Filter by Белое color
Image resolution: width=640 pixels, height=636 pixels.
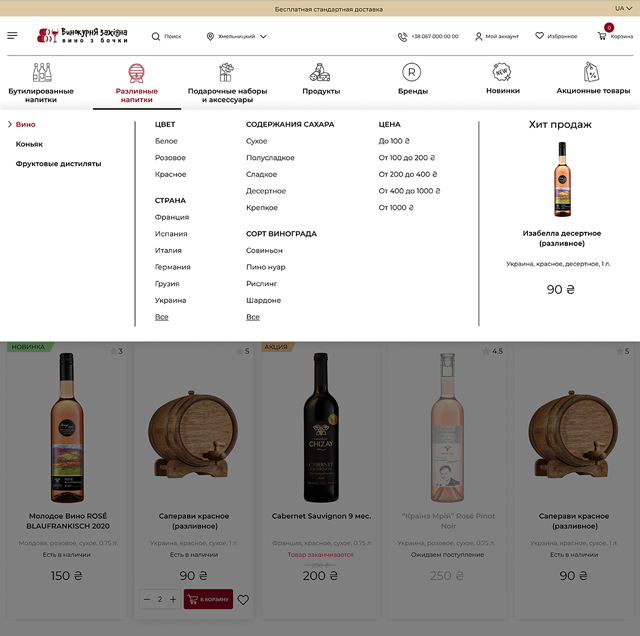tap(166, 141)
